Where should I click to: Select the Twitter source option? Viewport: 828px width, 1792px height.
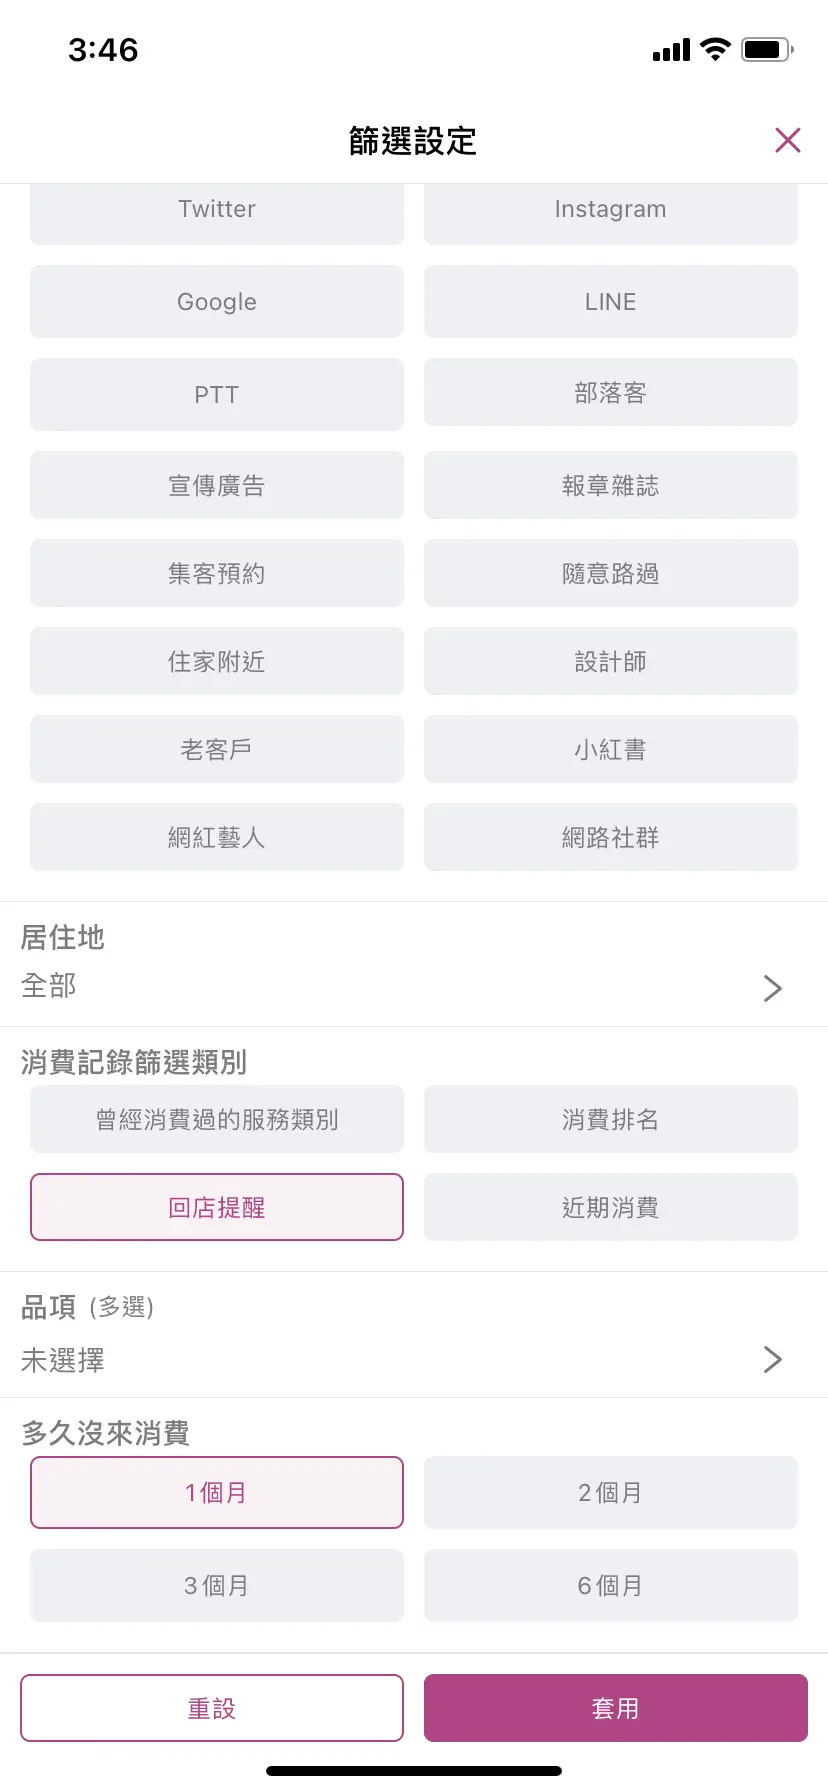217,211
